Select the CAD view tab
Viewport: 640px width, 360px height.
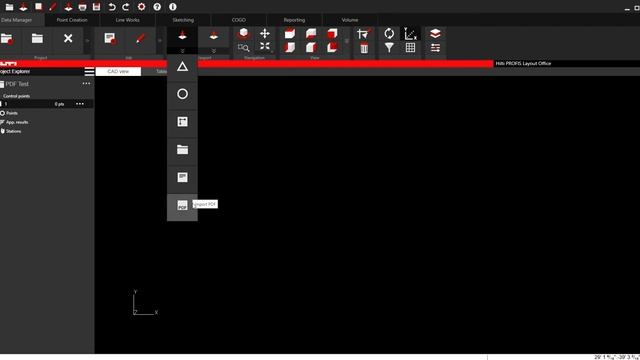tap(118, 71)
